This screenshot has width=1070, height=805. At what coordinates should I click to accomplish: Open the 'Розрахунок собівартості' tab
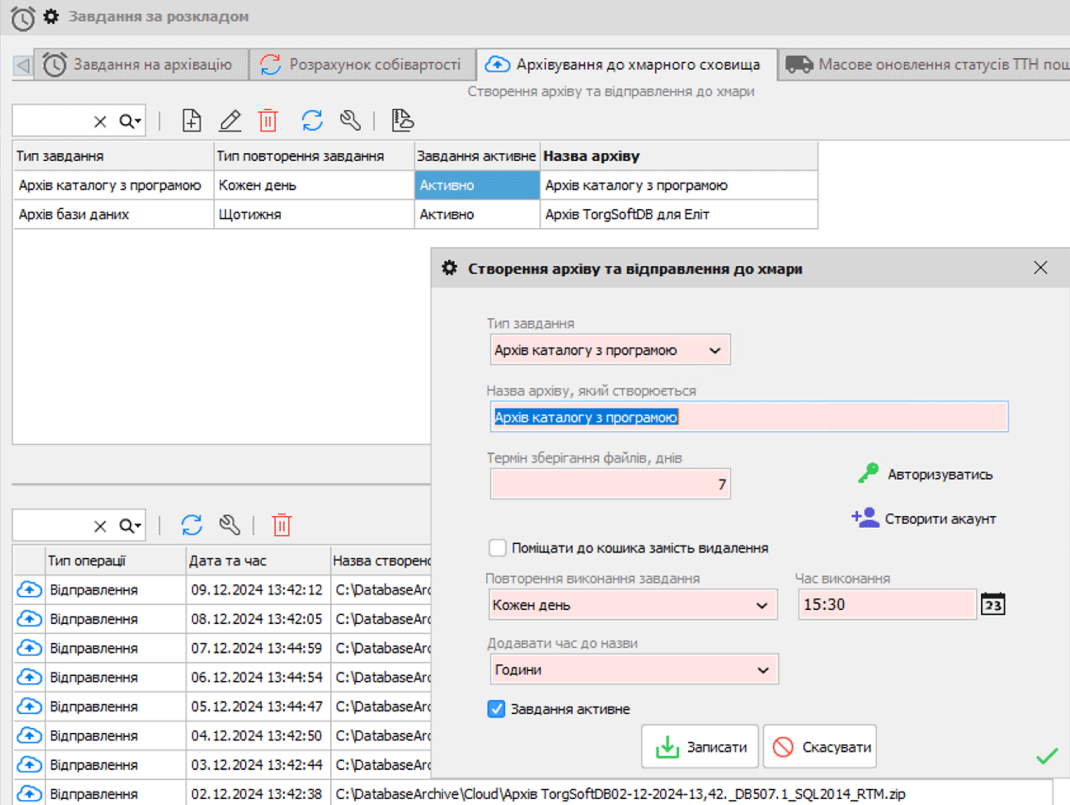(362, 65)
